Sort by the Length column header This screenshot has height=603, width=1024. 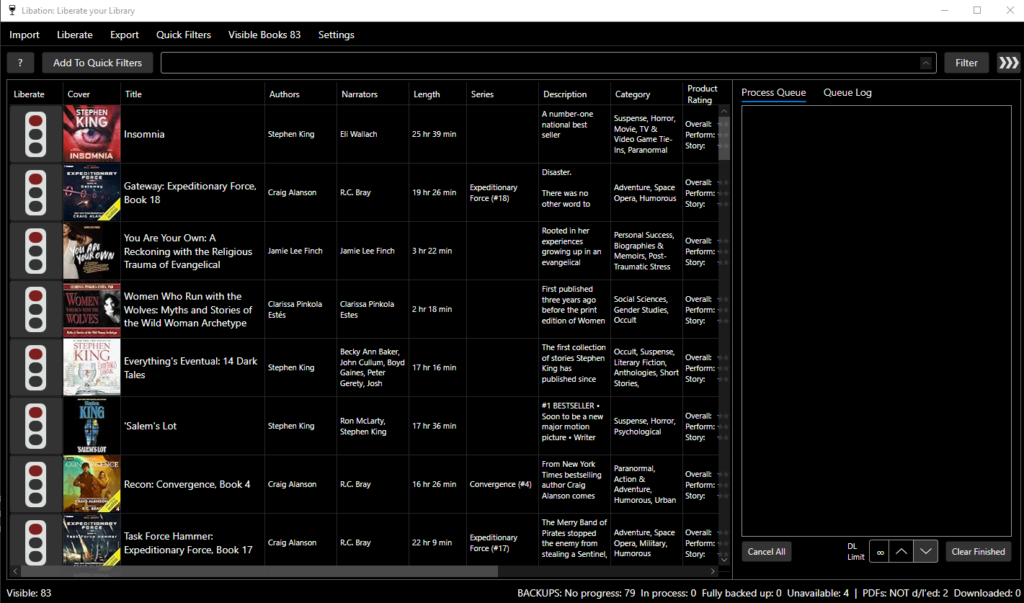(438, 94)
